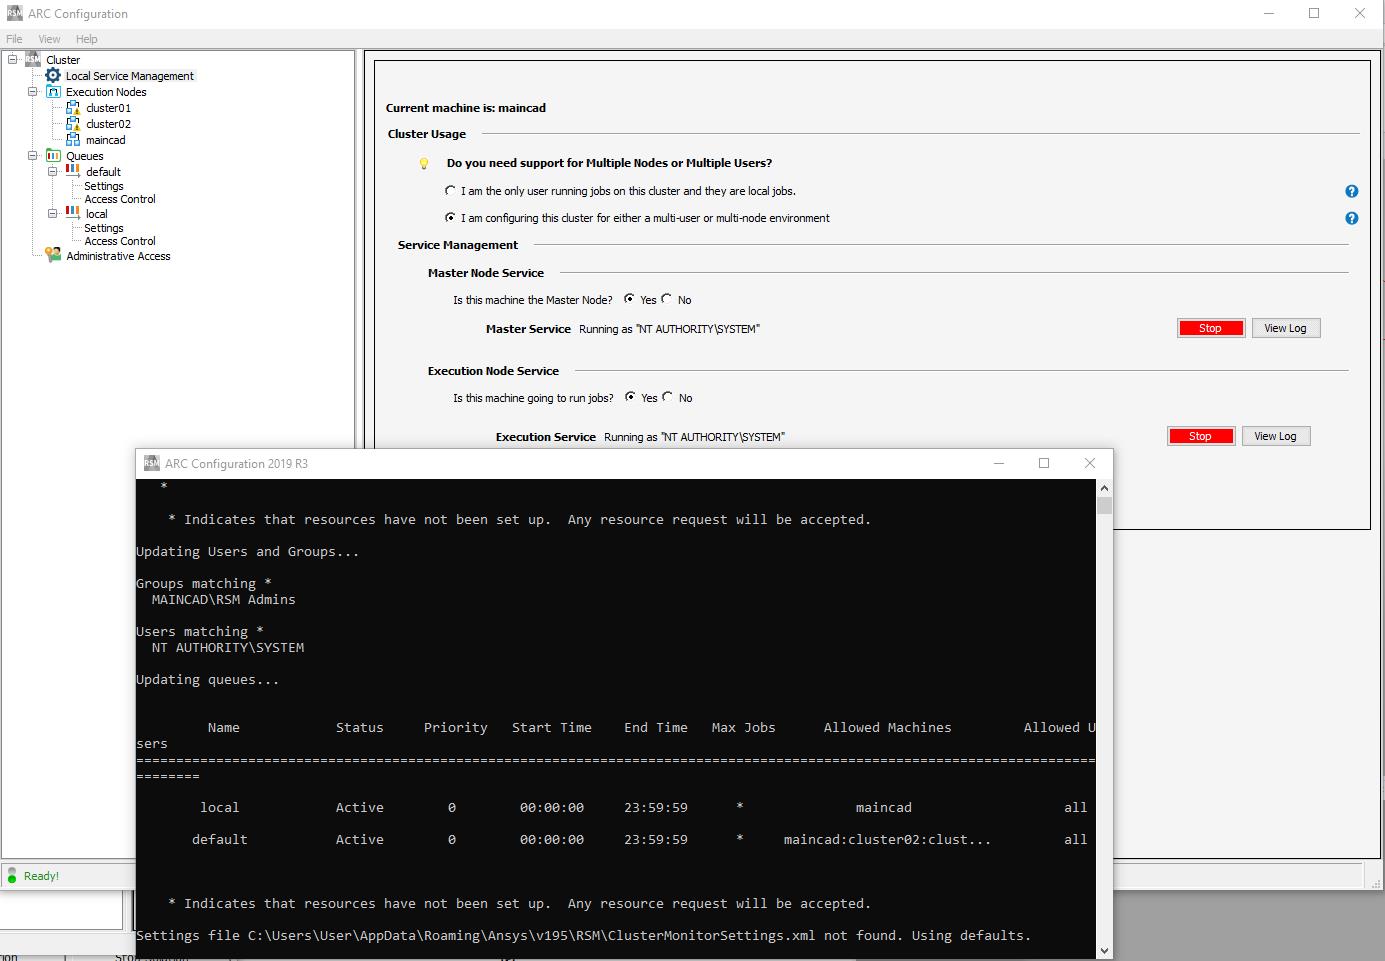This screenshot has width=1385, height=961.
Task: Click the Execution Nodes icon in the tree
Action: [x=52, y=91]
